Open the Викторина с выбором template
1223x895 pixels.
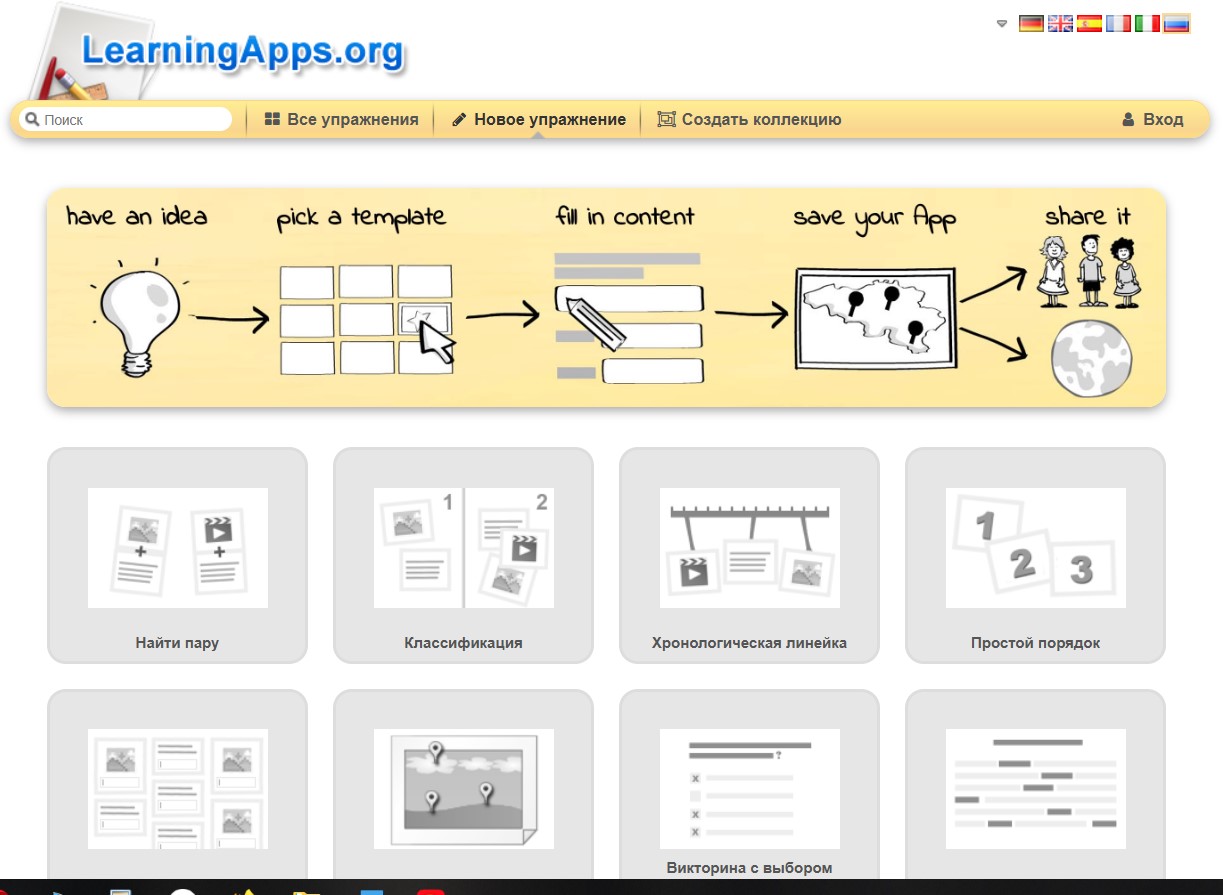click(x=749, y=790)
